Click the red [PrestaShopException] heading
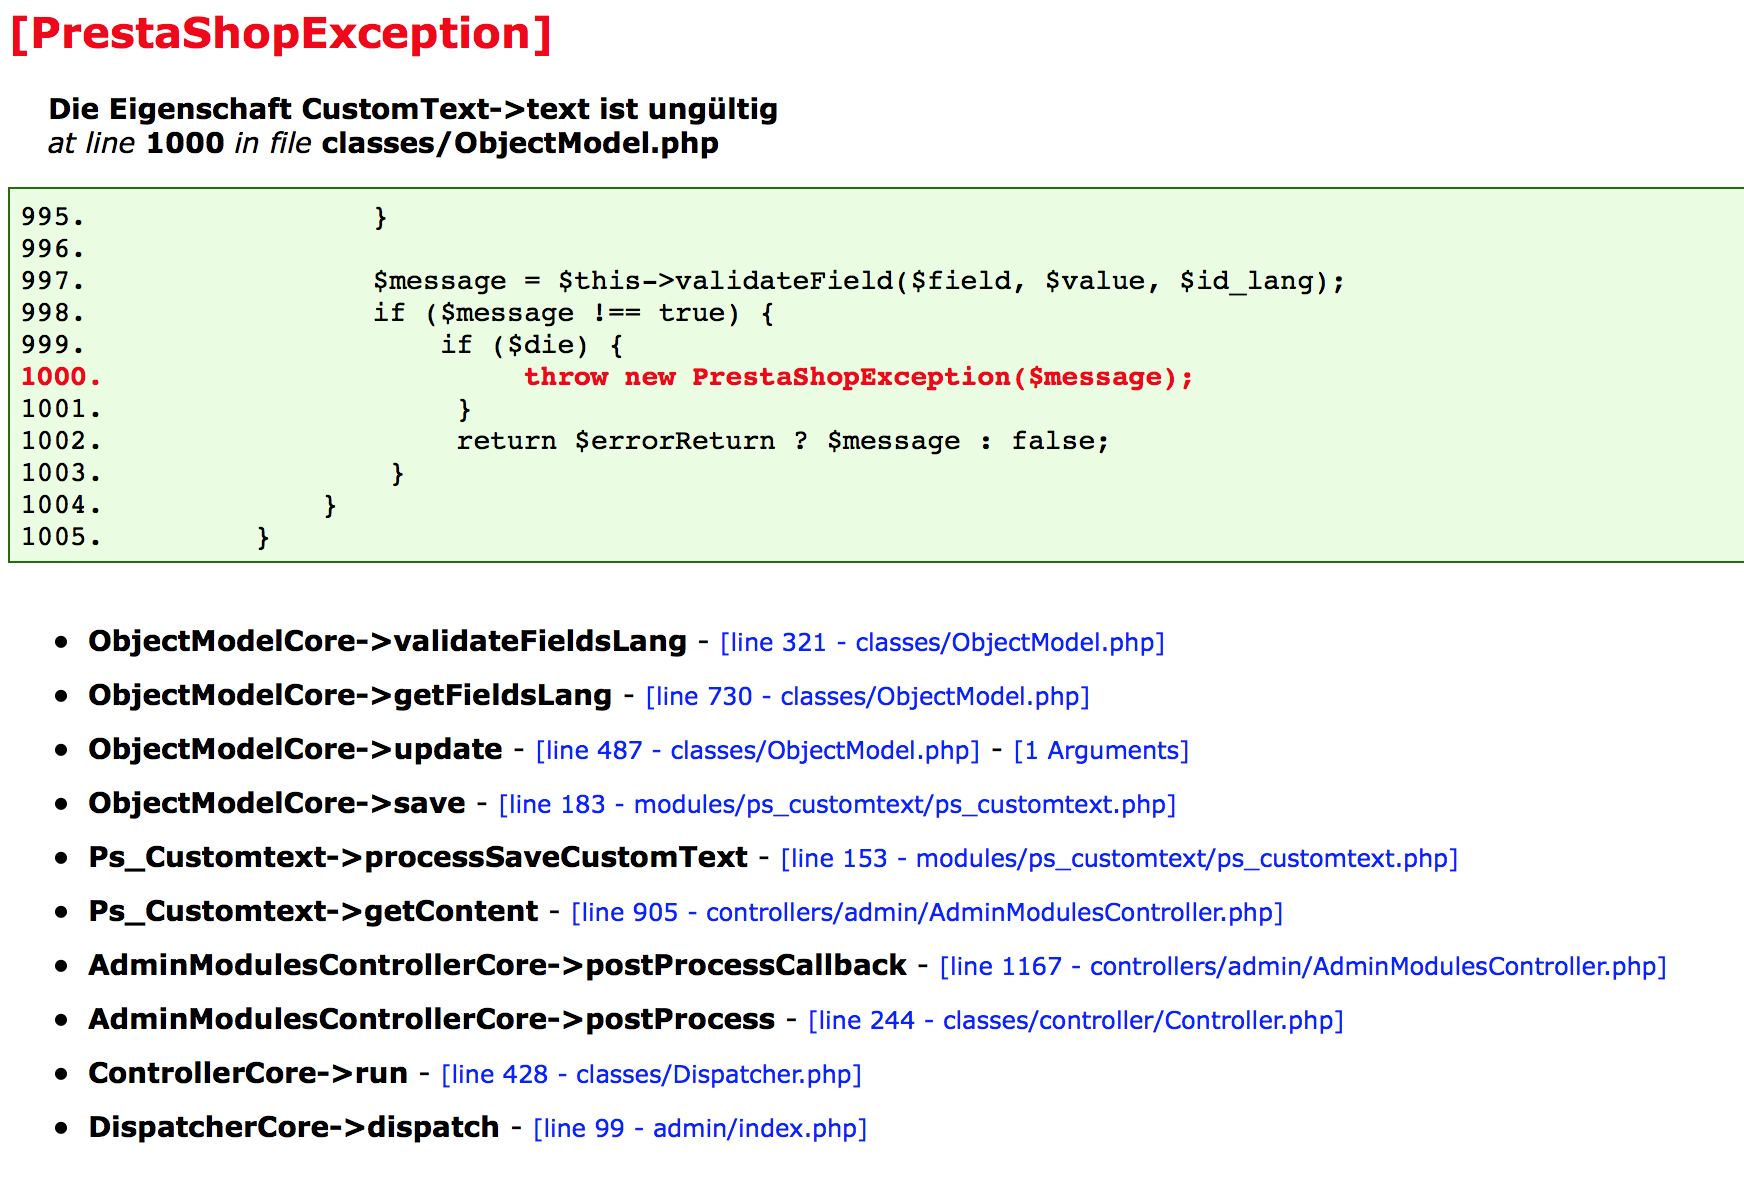This screenshot has height=1200, width=1744. coord(281,33)
